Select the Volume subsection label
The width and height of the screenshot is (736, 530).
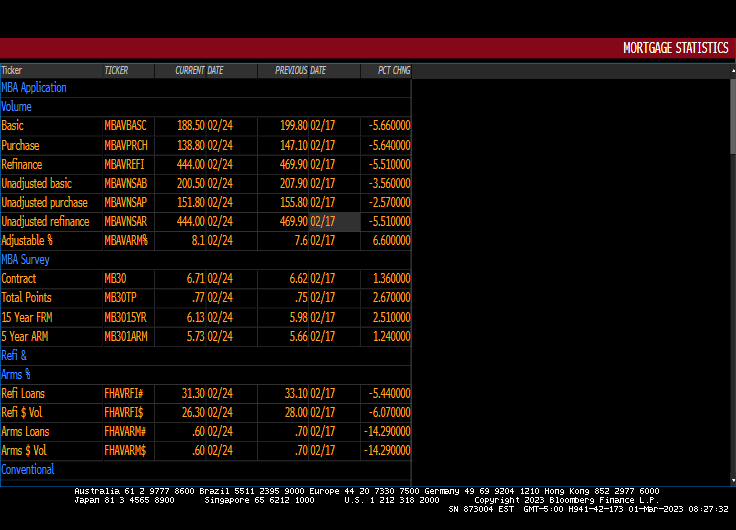[x=17, y=107]
